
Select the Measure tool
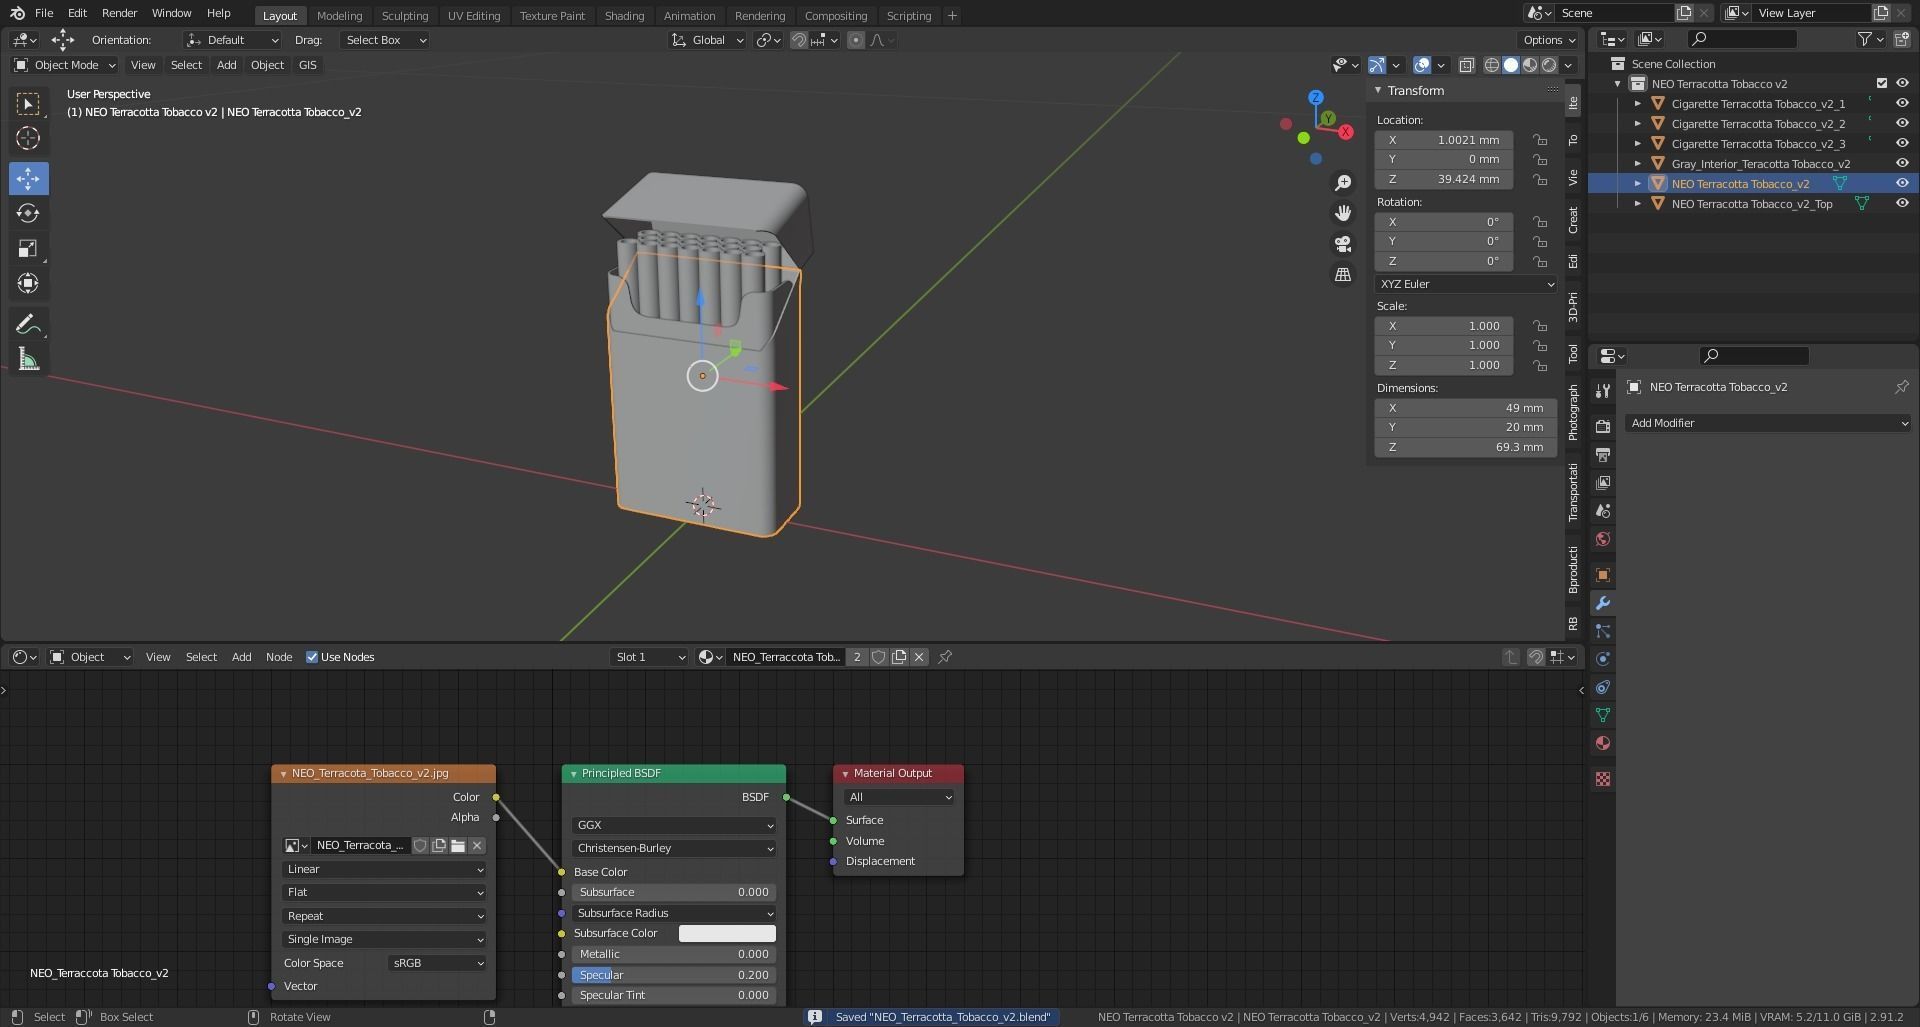click(28, 360)
